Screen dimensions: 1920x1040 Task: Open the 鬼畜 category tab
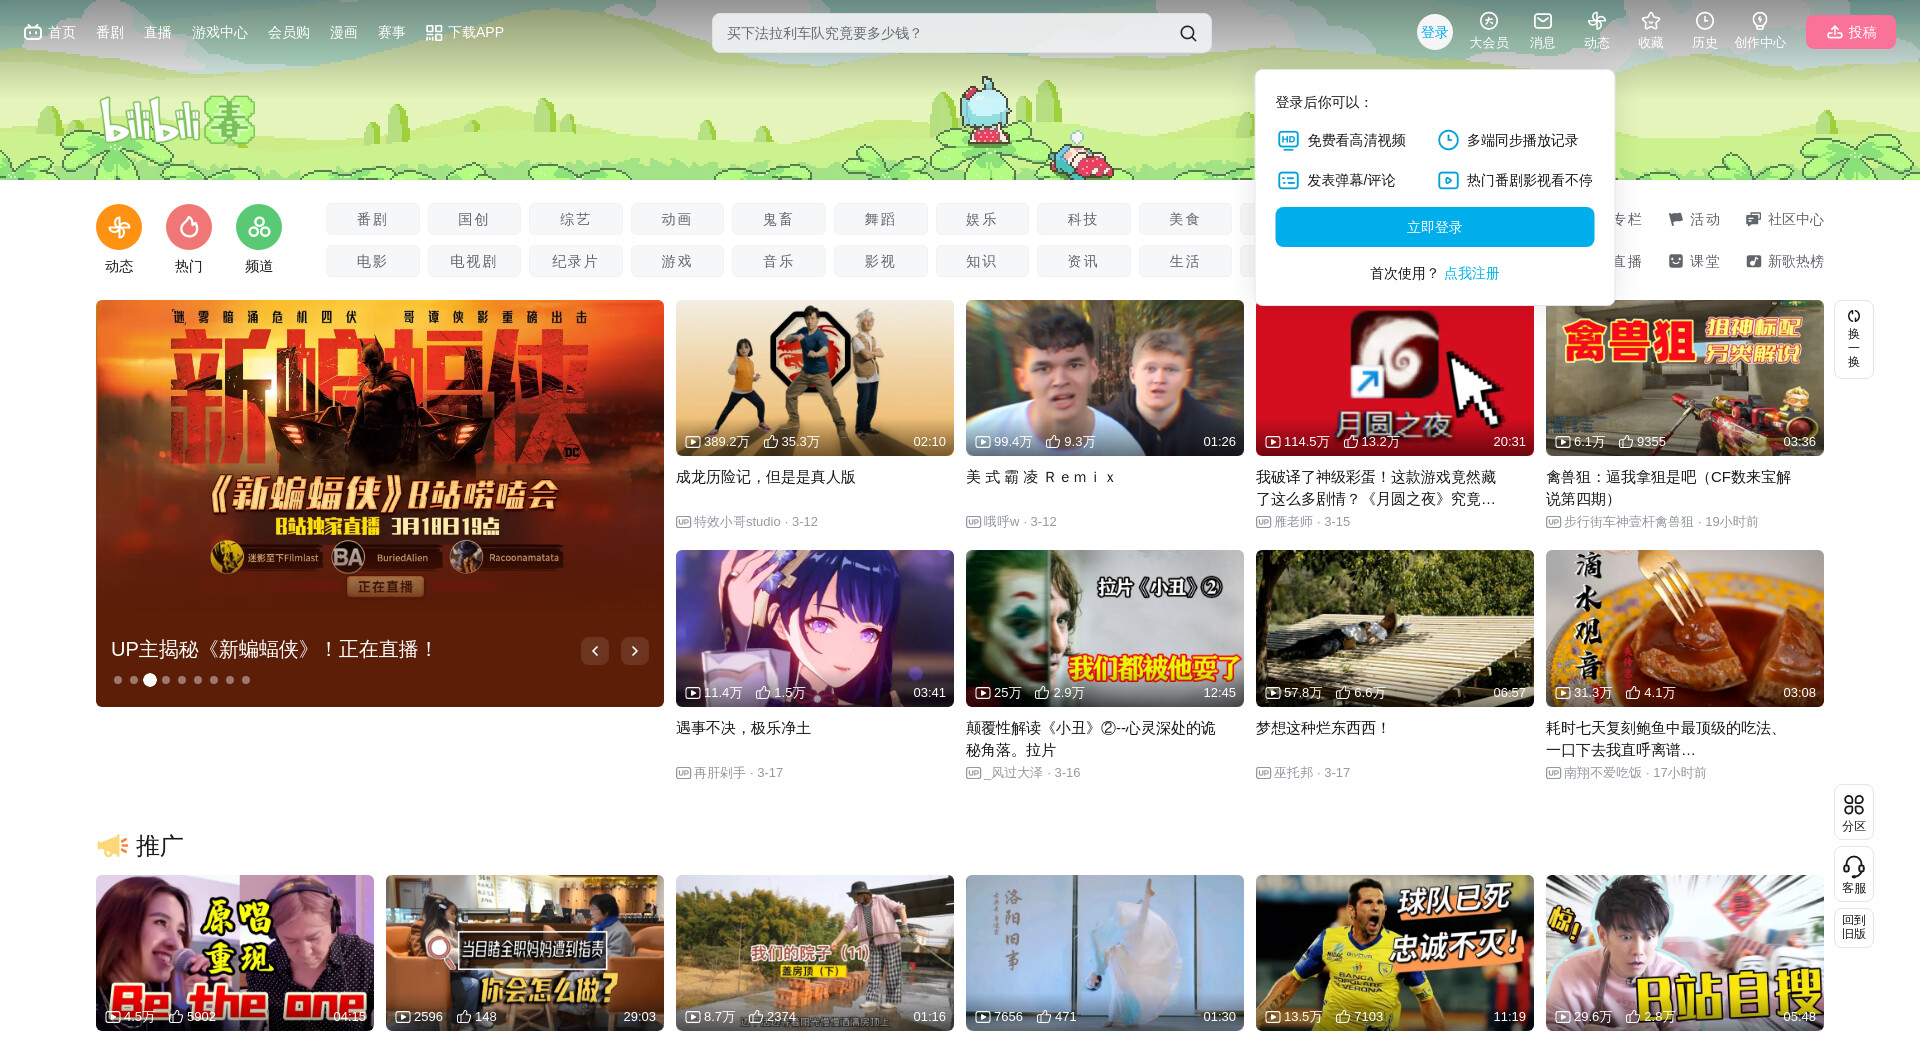(x=779, y=219)
